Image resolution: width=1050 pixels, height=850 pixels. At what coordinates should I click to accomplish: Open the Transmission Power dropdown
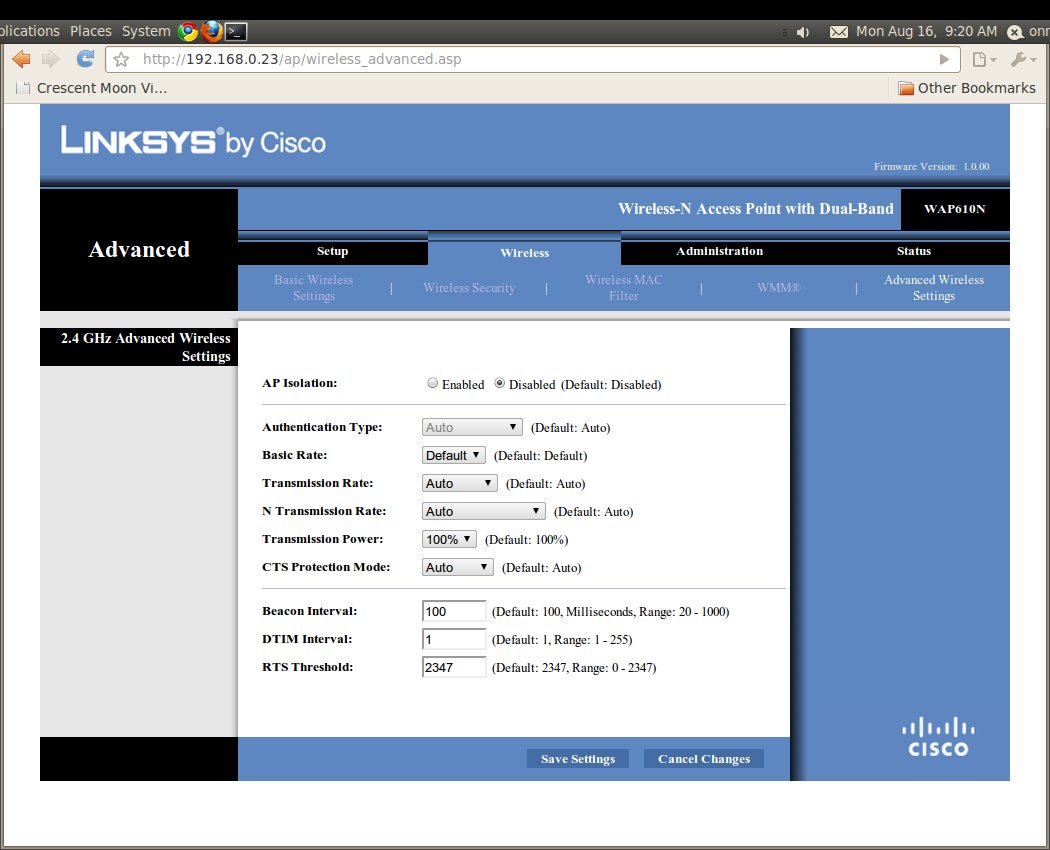[x=449, y=539]
